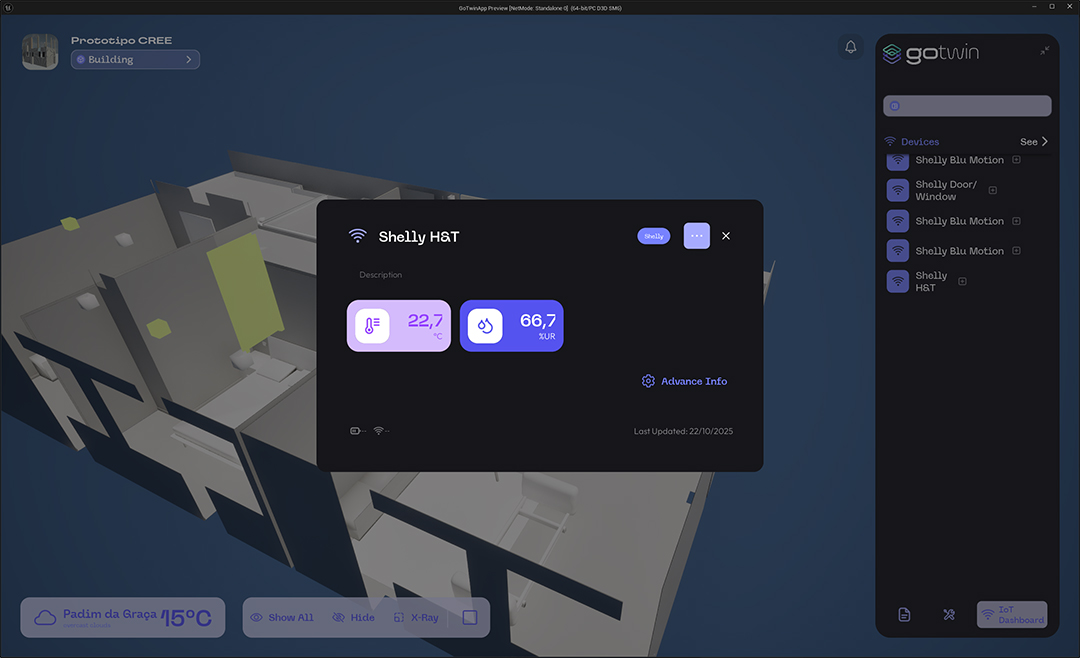Toggle Show All visibility
This screenshot has height=658, width=1080.
point(282,618)
